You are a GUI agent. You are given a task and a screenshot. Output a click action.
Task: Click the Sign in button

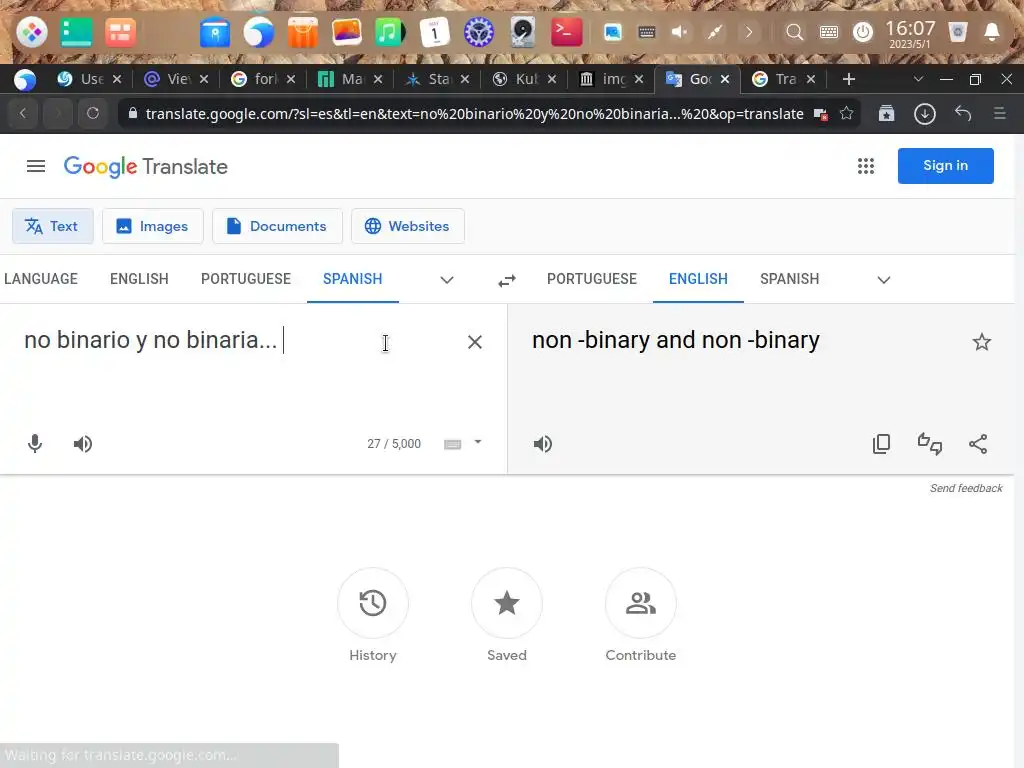click(x=946, y=166)
